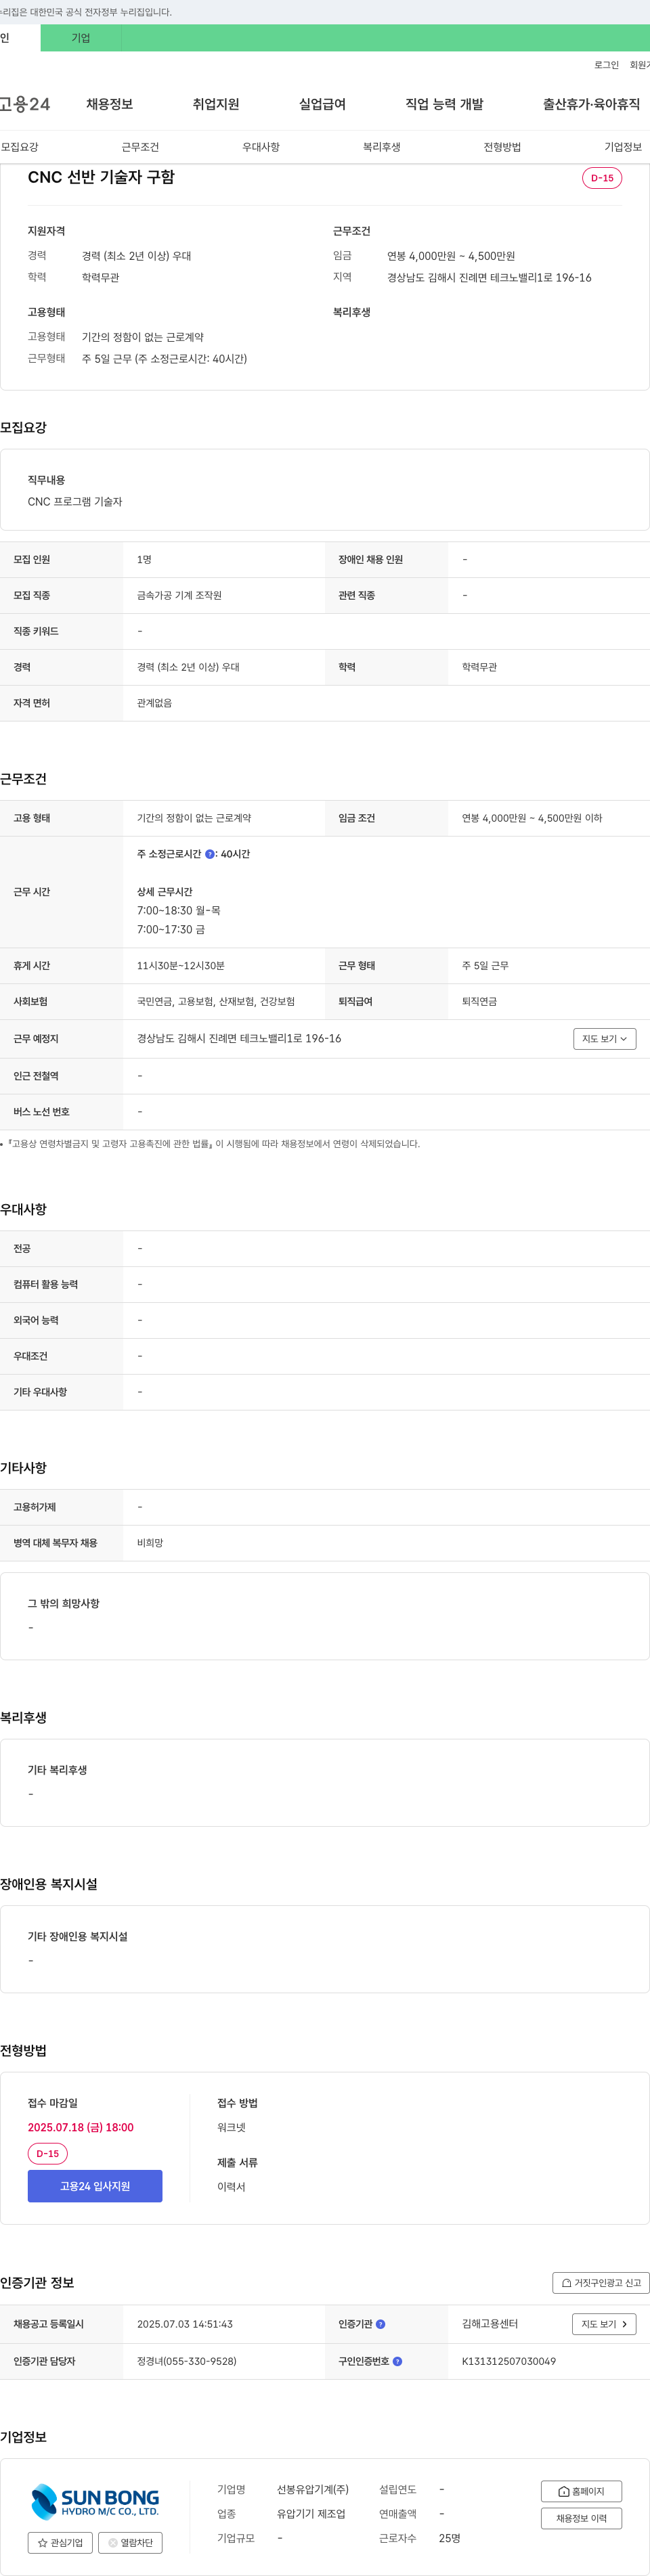The height and width of the screenshot is (2576, 650).
Task: Select the 워크넷 application method text
Action: (x=231, y=2127)
